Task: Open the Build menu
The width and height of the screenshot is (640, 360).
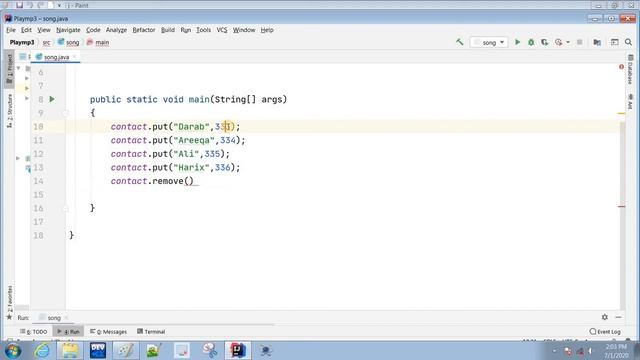Action: [x=168, y=30]
